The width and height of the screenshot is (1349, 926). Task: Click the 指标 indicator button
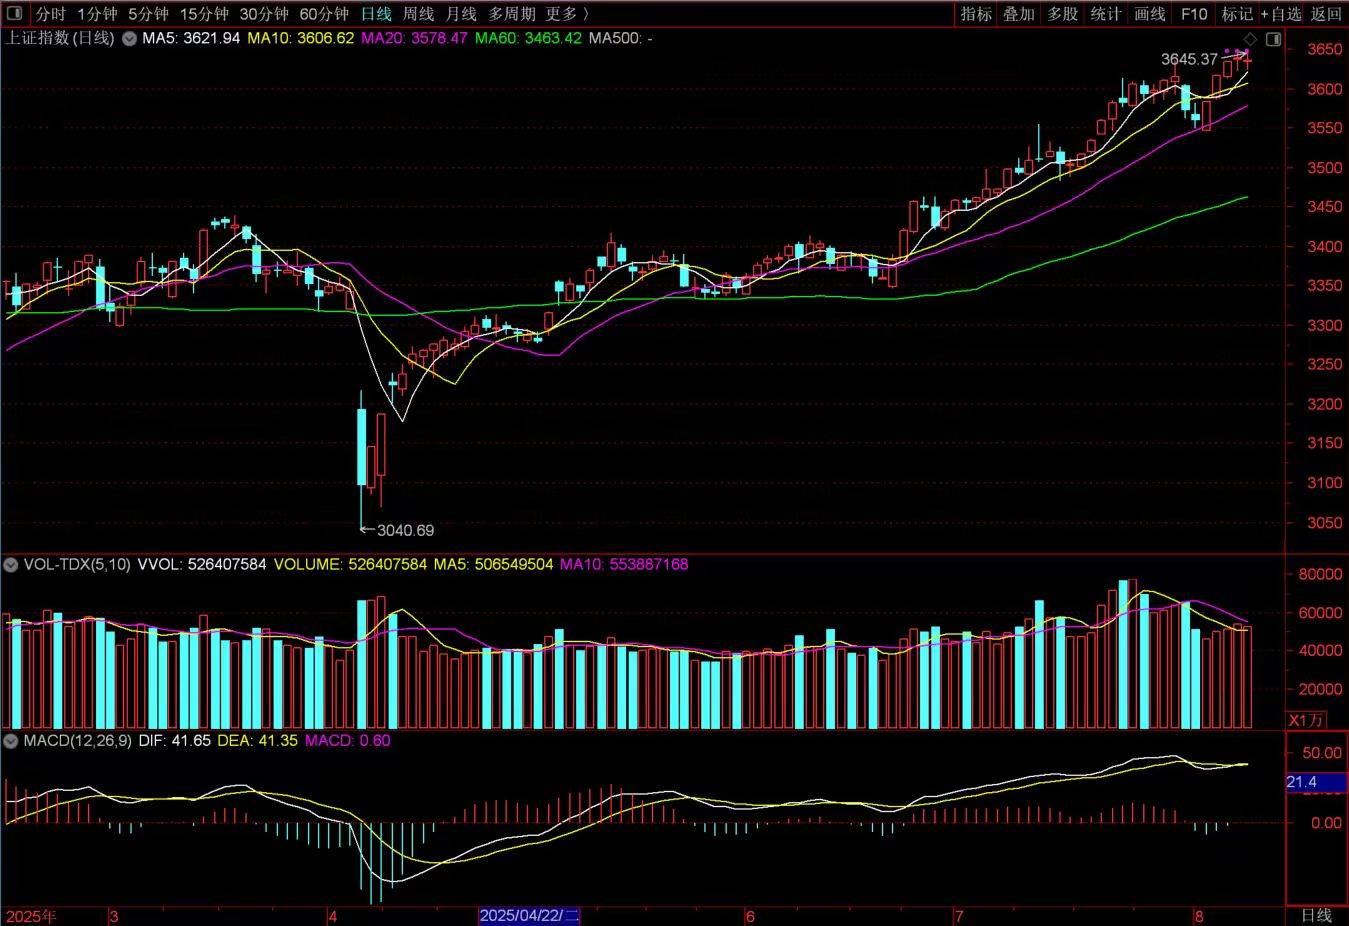pyautogui.click(x=976, y=14)
